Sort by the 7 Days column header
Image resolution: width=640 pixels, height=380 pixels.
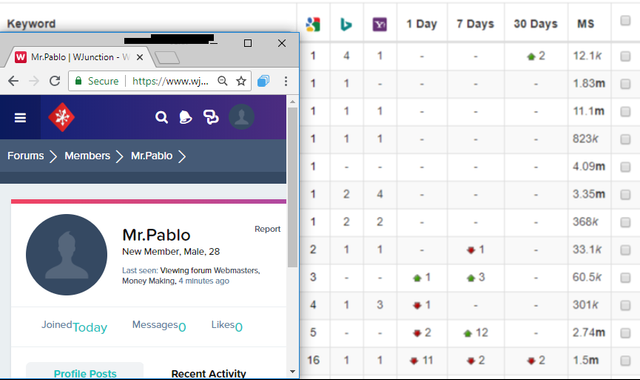point(475,24)
